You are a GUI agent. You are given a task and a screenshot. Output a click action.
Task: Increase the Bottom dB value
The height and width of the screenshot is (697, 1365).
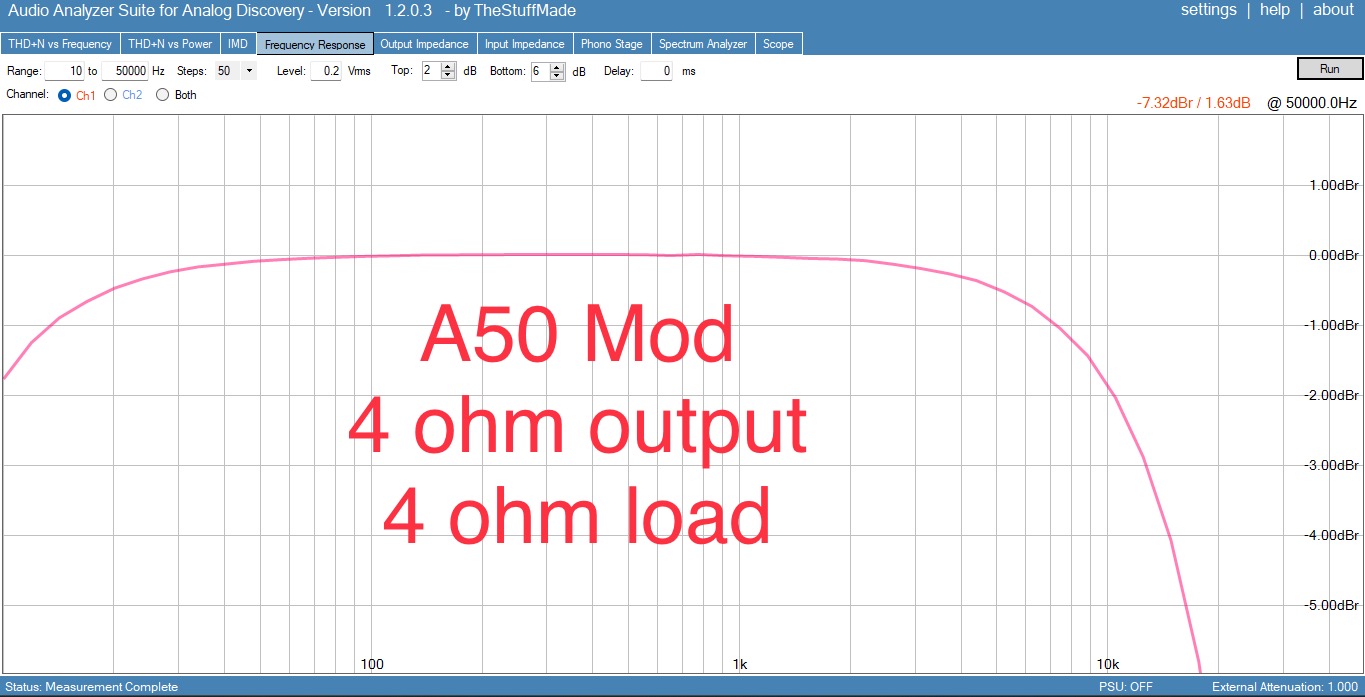pos(557,67)
